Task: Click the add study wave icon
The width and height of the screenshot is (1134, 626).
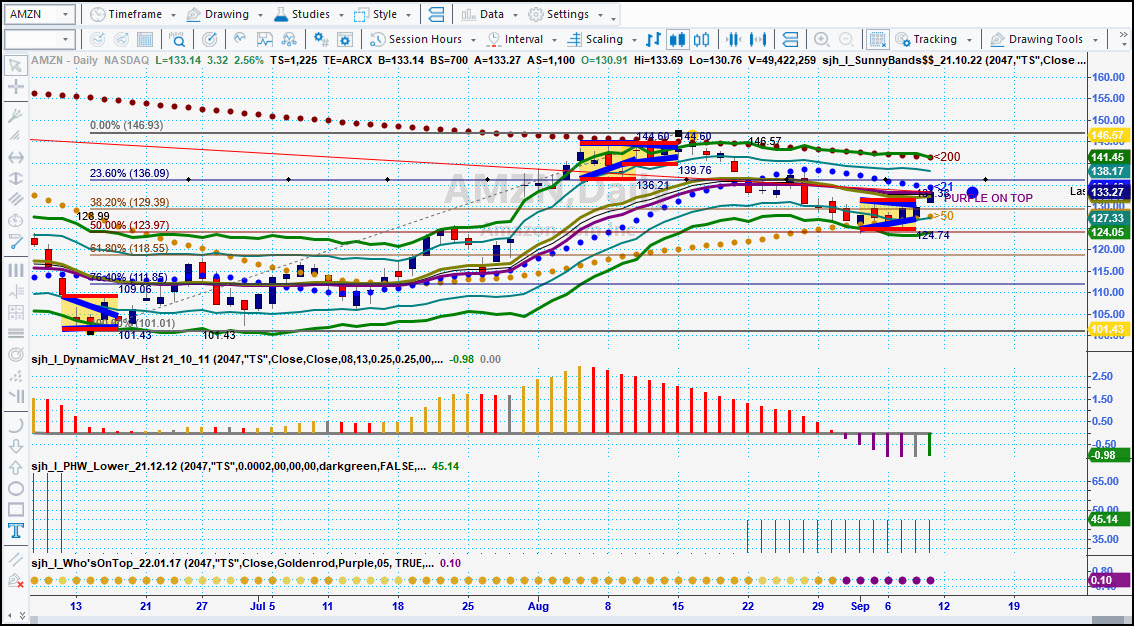Action: [x=241, y=39]
